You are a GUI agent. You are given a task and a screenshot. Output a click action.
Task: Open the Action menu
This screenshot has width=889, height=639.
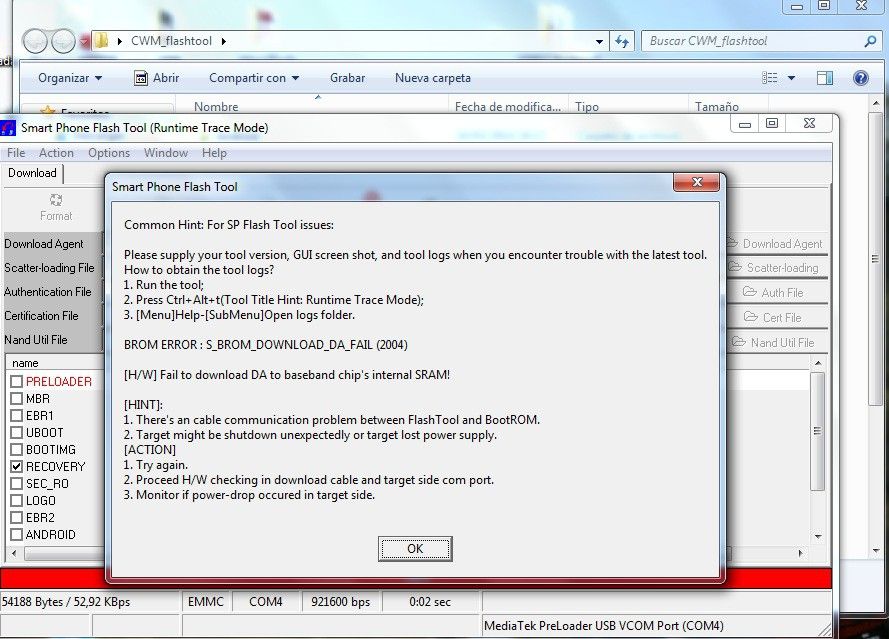[56, 153]
